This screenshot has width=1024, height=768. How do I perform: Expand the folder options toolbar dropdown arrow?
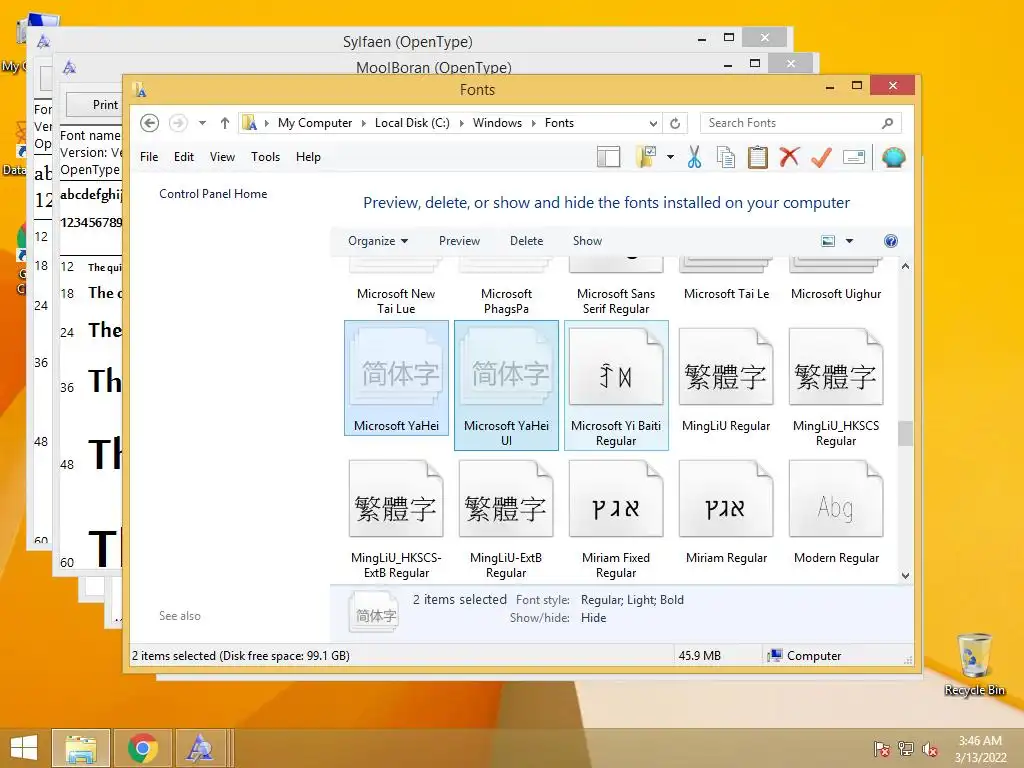tap(670, 157)
